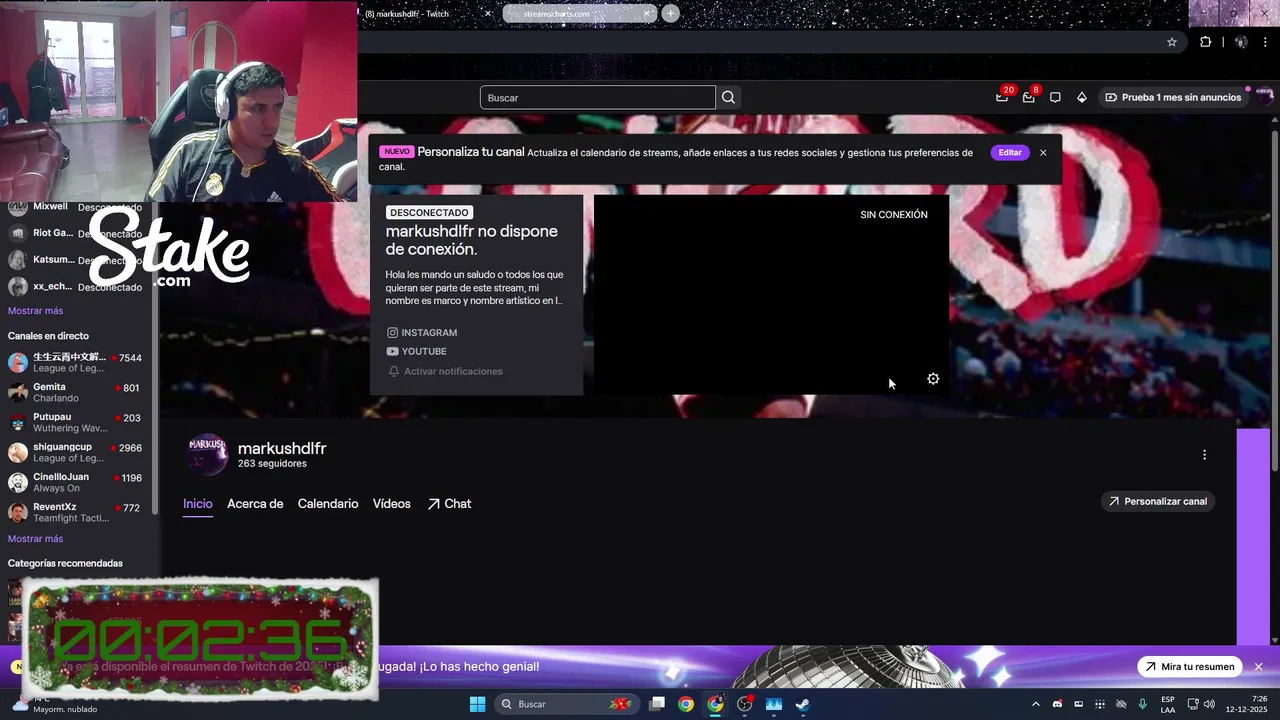Open Prime loot crown icon with 20 badge

click(1003, 96)
